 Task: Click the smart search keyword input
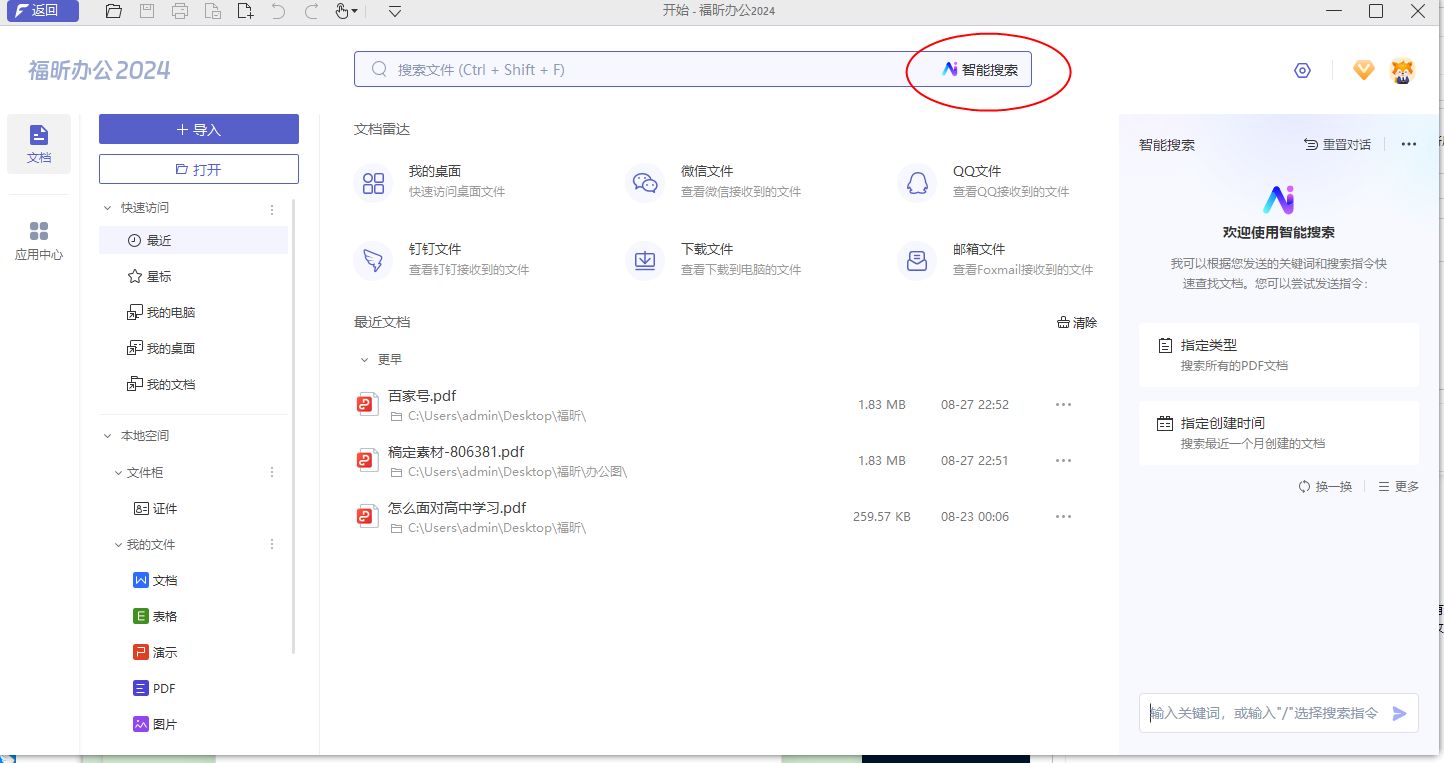click(1263, 713)
